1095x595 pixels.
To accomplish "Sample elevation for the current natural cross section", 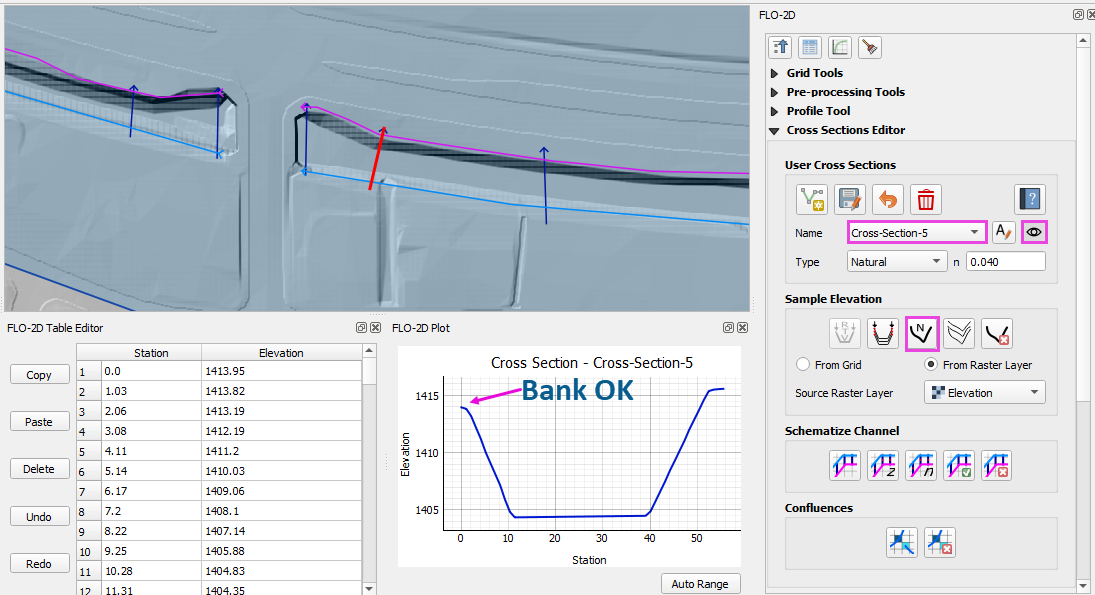I will point(921,332).
